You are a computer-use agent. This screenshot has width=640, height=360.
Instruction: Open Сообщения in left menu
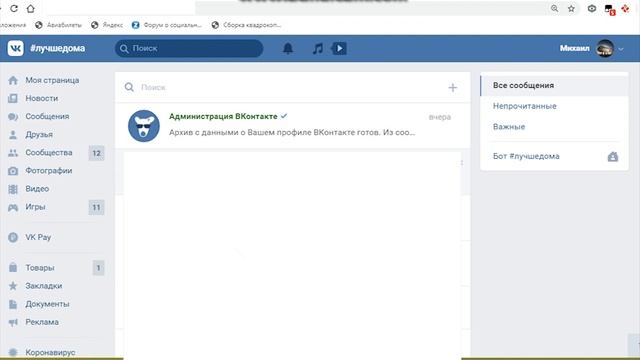tap(47, 116)
